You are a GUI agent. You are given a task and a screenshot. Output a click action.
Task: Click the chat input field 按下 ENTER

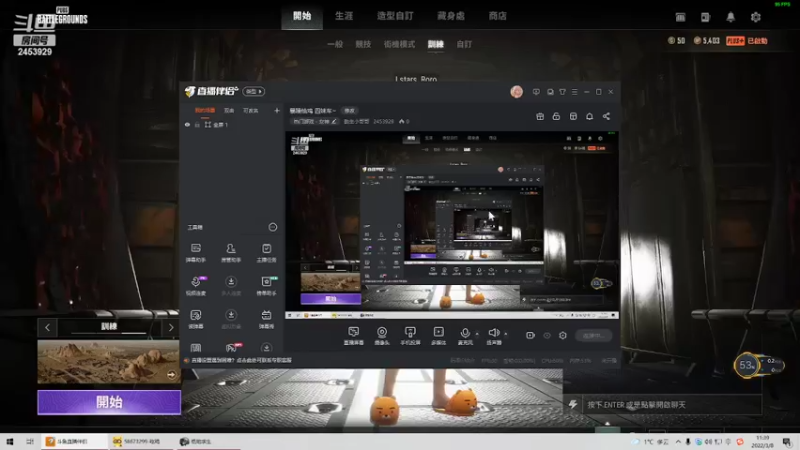pyautogui.click(x=671, y=405)
